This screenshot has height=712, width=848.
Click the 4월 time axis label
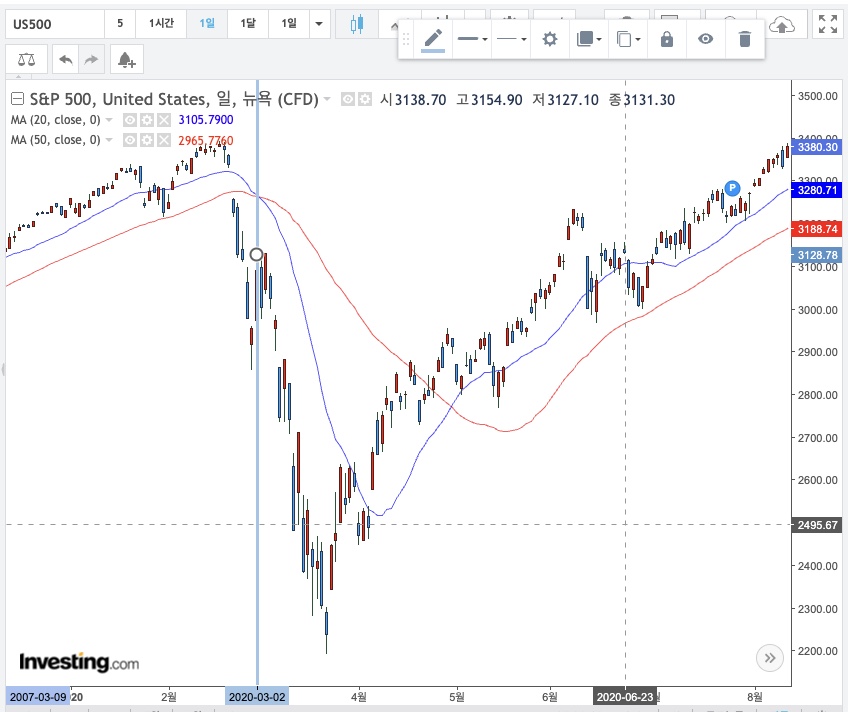(x=359, y=697)
